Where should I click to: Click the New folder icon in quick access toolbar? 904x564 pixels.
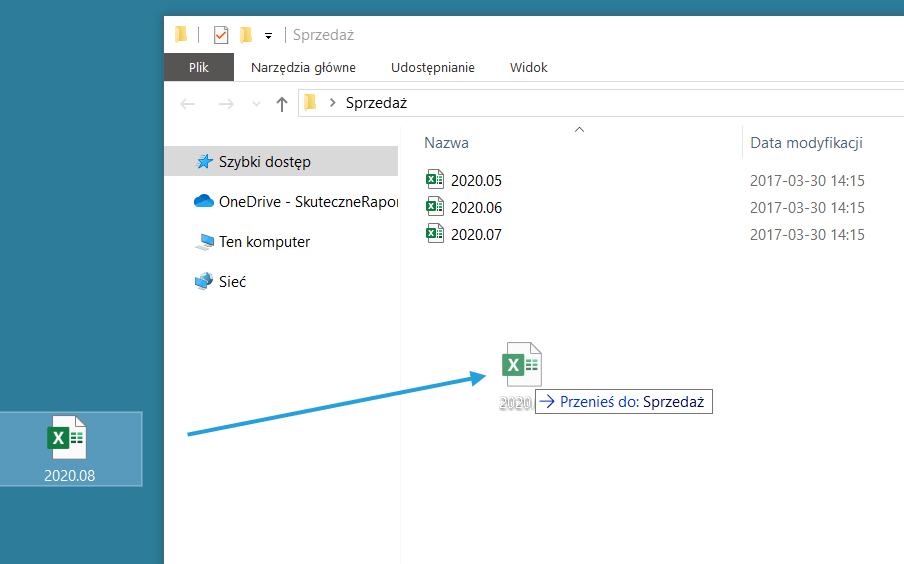[x=246, y=35]
